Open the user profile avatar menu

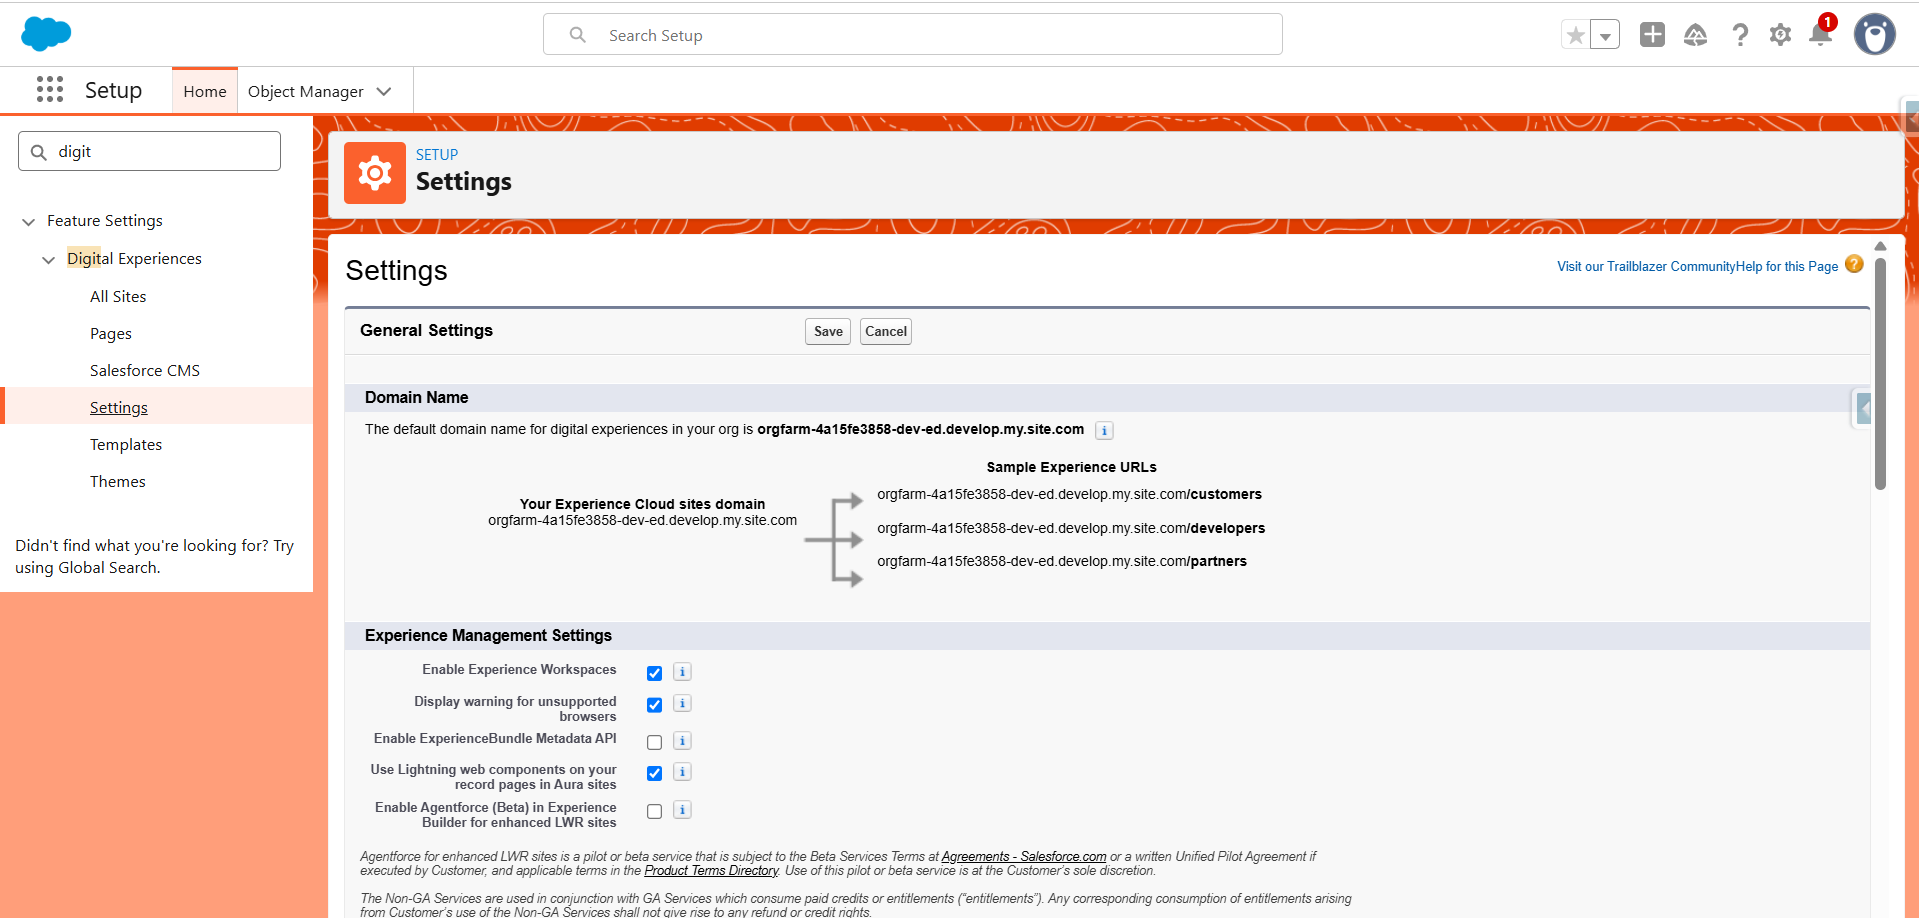point(1875,35)
